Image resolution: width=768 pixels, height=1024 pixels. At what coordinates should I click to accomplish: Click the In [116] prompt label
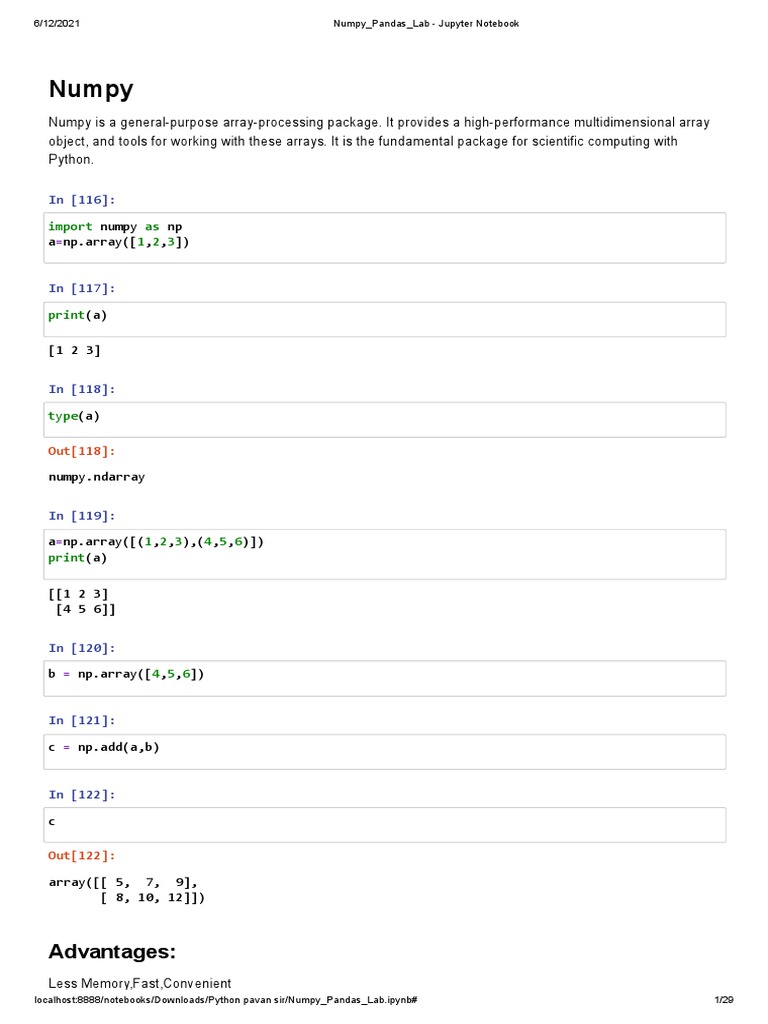(x=82, y=200)
